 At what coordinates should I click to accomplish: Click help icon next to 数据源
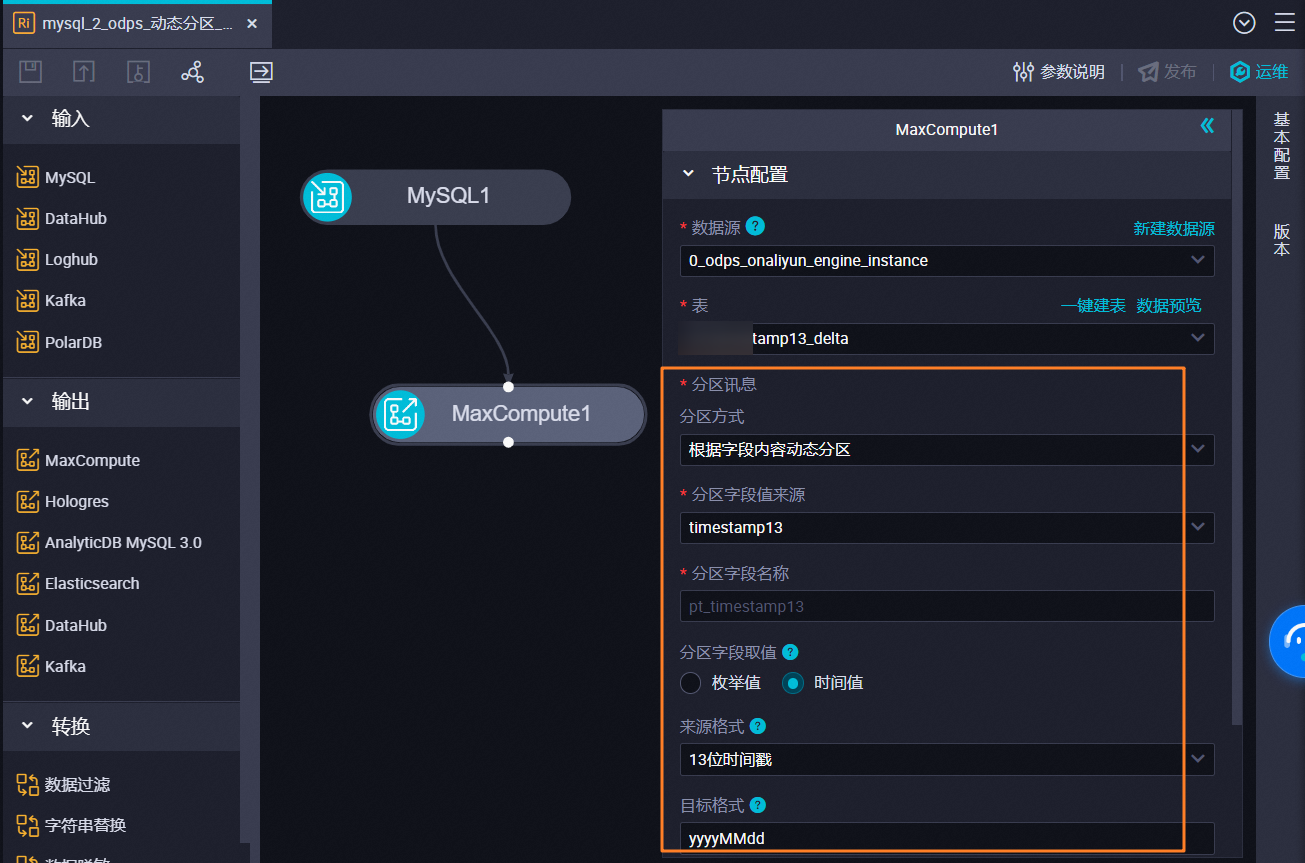tap(756, 226)
